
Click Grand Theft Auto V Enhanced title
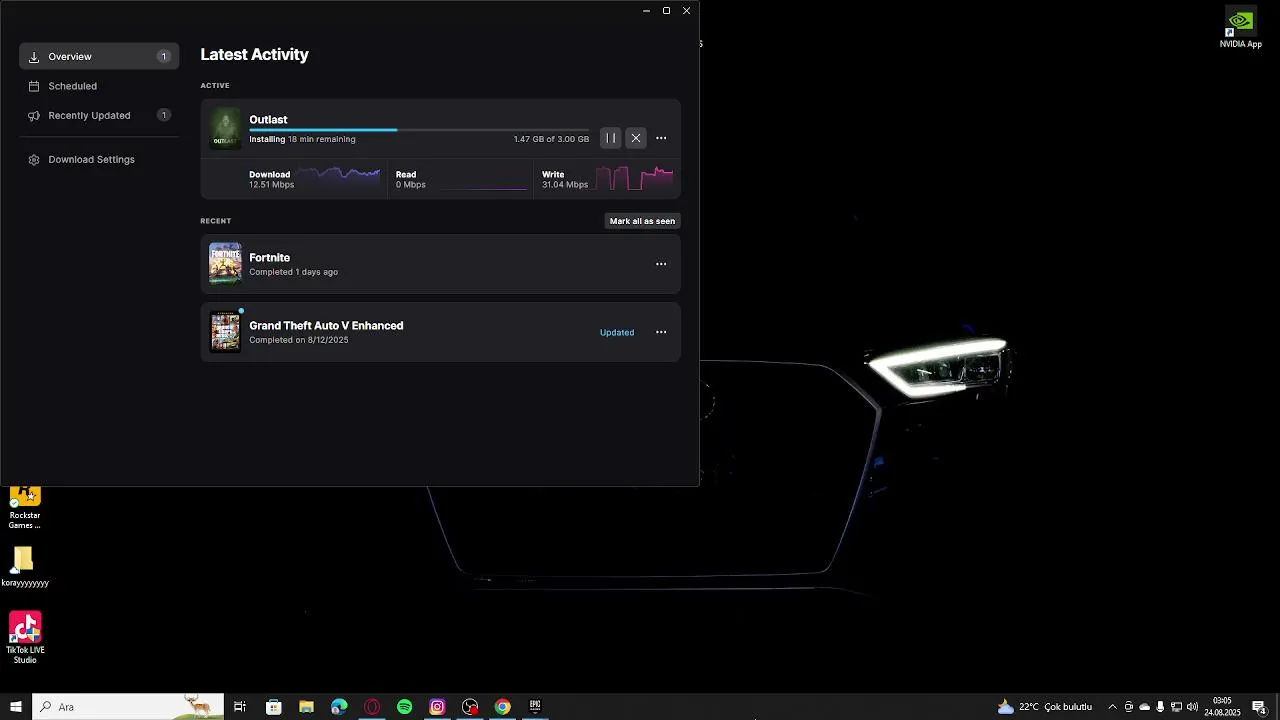coord(326,325)
